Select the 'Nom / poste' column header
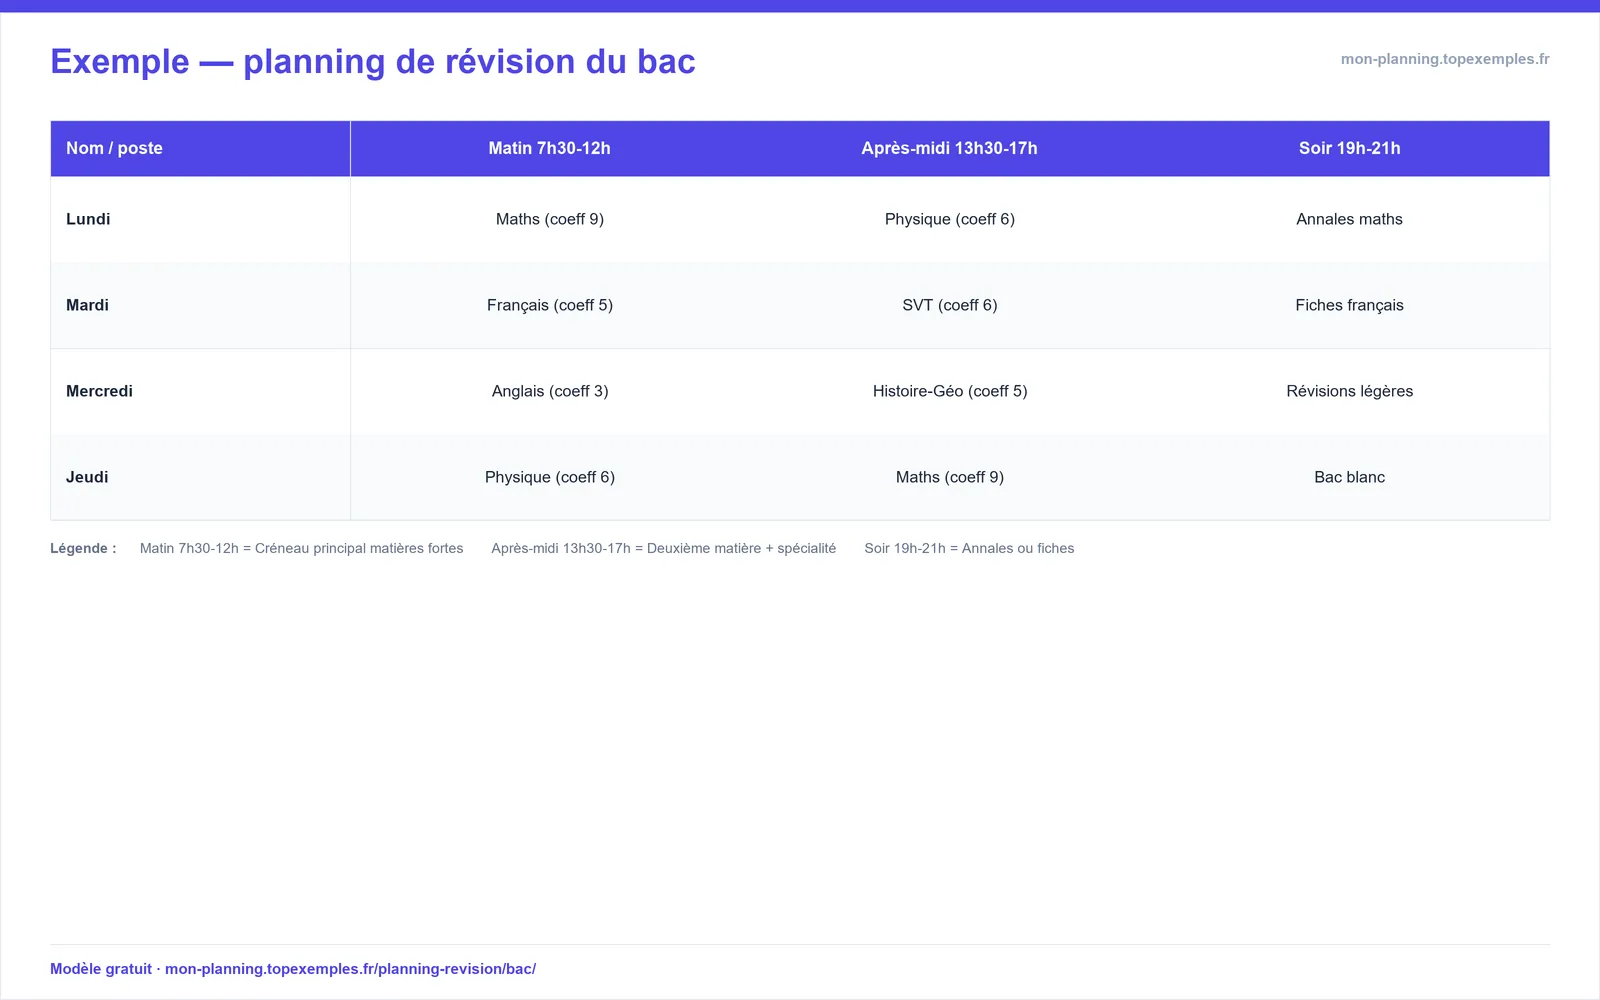This screenshot has width=1600, height=1000. [200, 148]
